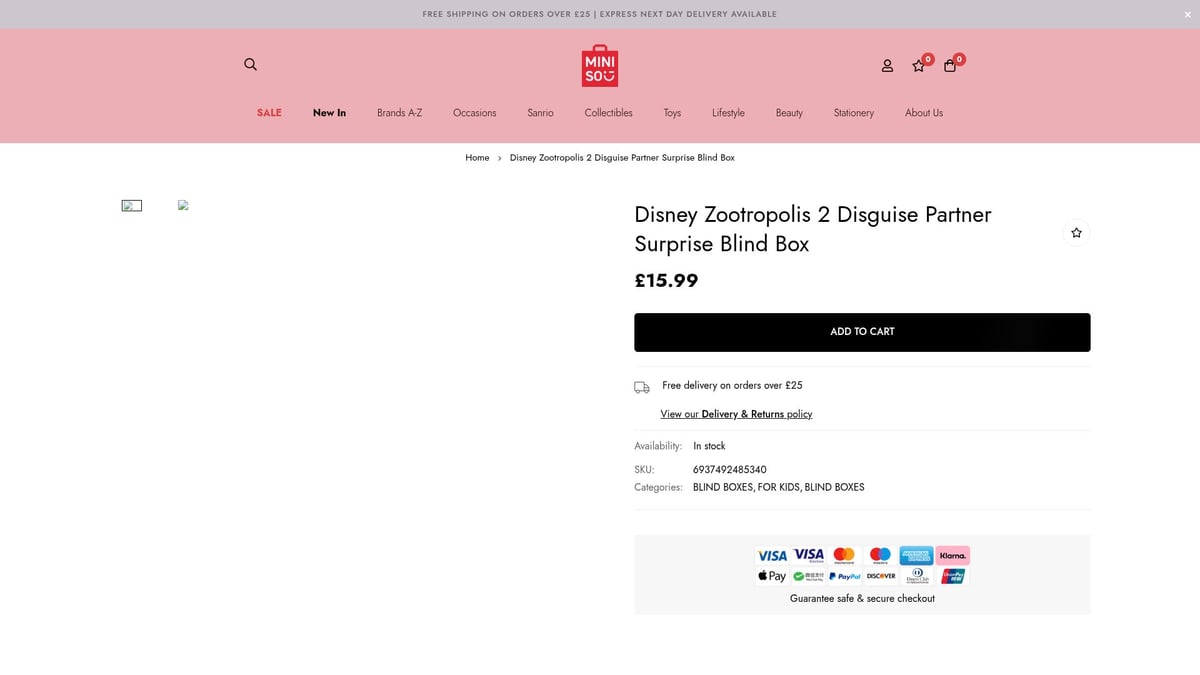Open the Collectibles navigation menu
The height and width of the screenshot is (675, 1200).
pos(608,113)
